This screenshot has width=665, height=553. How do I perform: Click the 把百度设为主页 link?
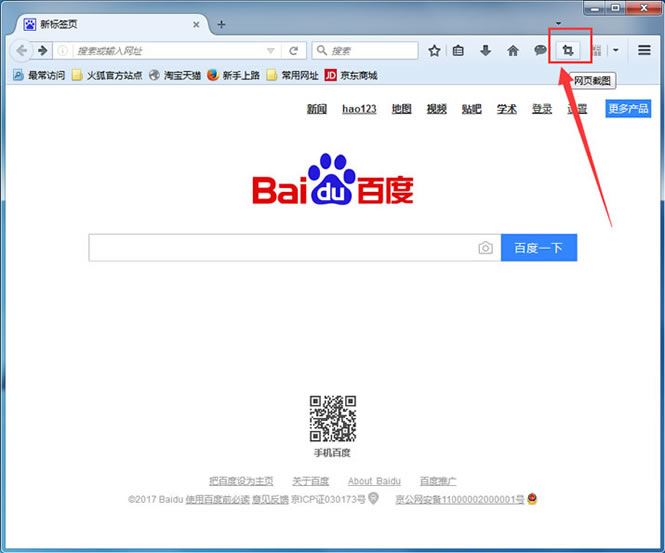[241, 481]
